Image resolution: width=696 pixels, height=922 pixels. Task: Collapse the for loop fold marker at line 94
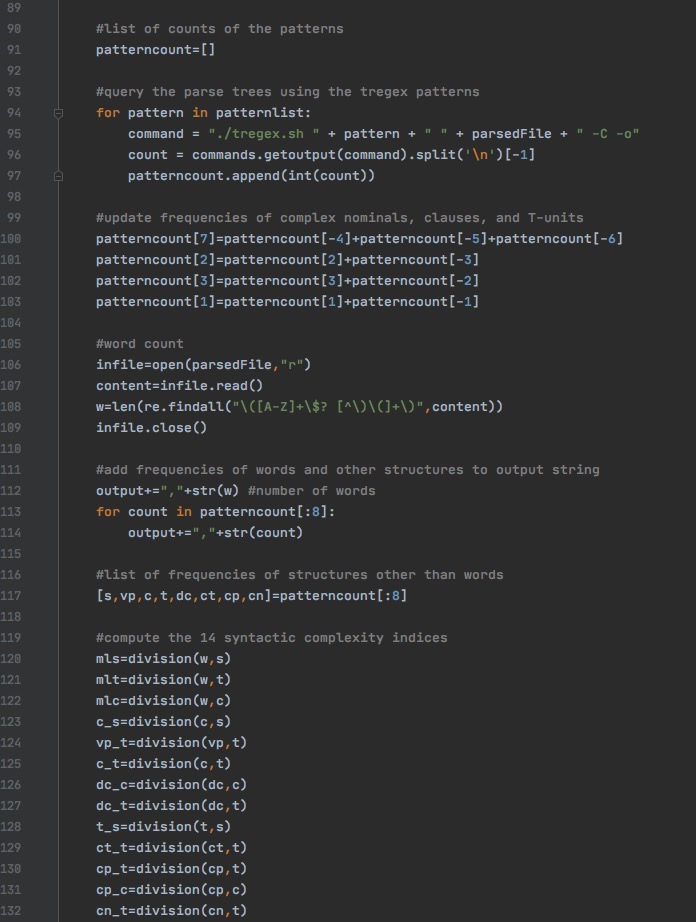58,113
